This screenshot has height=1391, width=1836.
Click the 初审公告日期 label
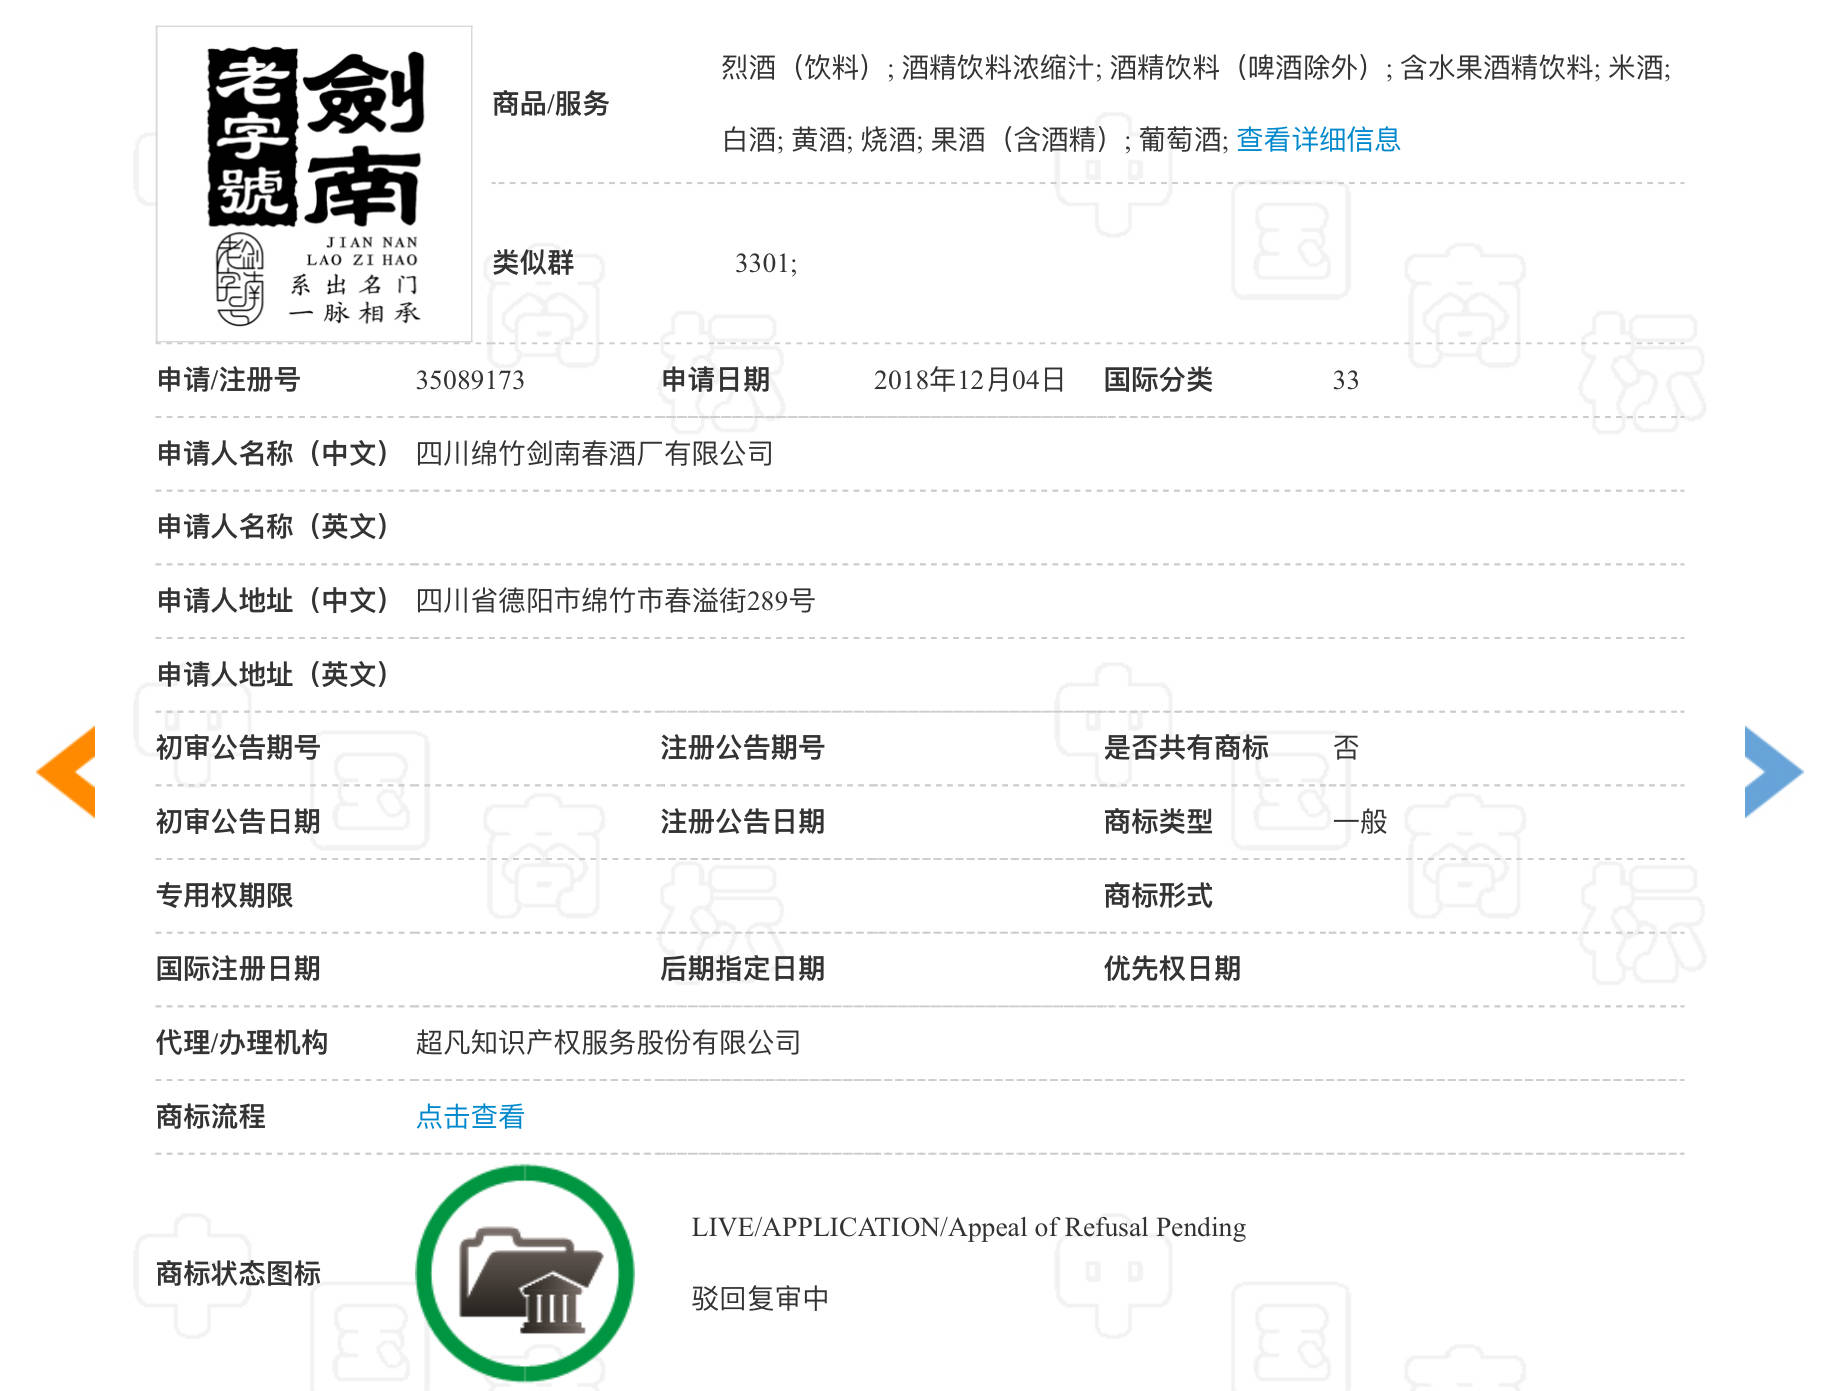[x=238, y=822]
